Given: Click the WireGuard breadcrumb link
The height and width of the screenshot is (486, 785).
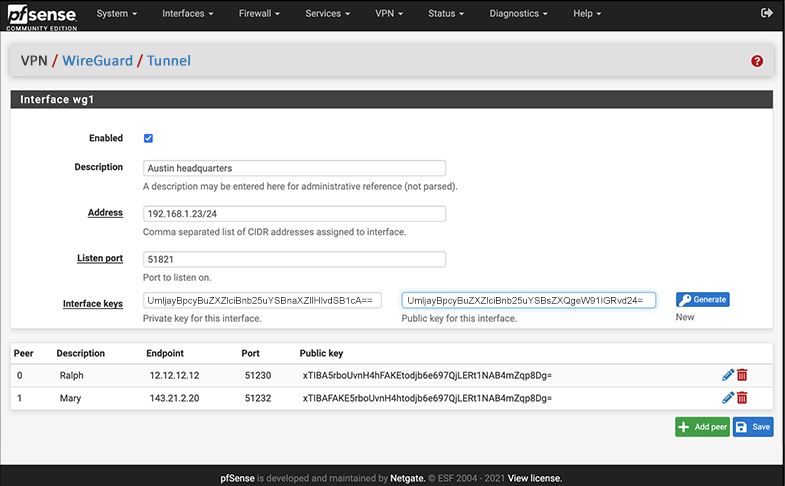Looking at the screenshot, I should tap(98, 61).
